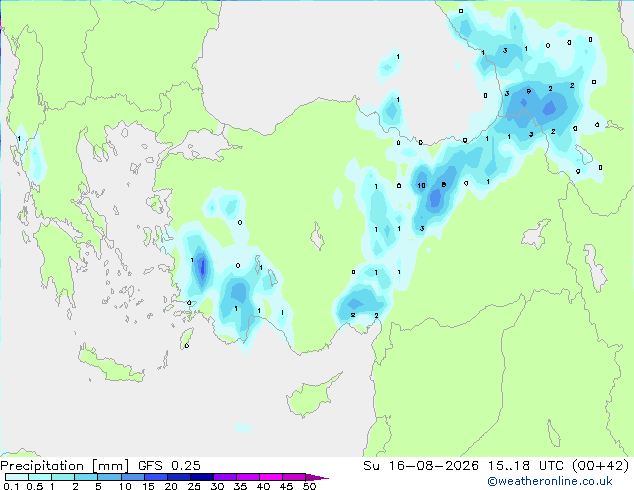Click the '15..18 UTC' time range text
The image size is (634, 490).
point(526,466)
